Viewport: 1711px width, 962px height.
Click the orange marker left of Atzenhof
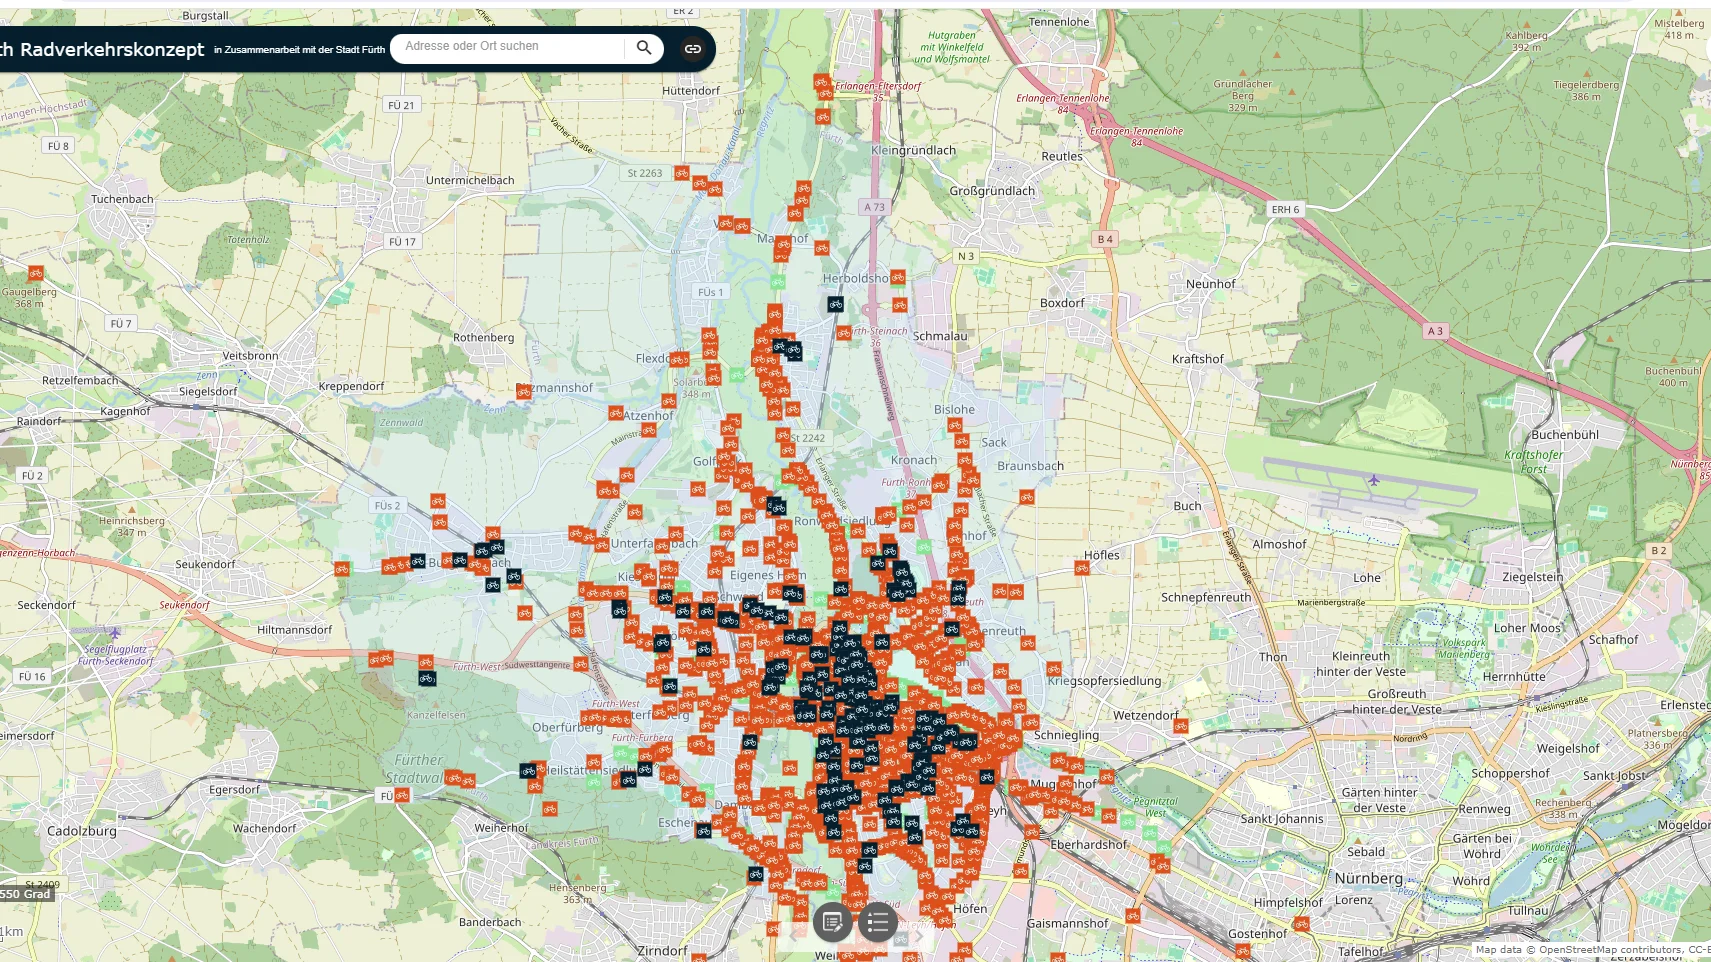tap(616, 413)
